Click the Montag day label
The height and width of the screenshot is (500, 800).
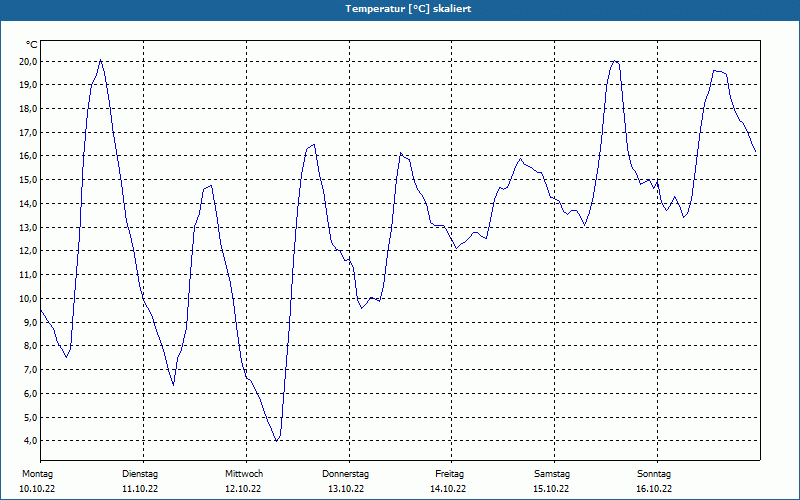tap(37, 474)
